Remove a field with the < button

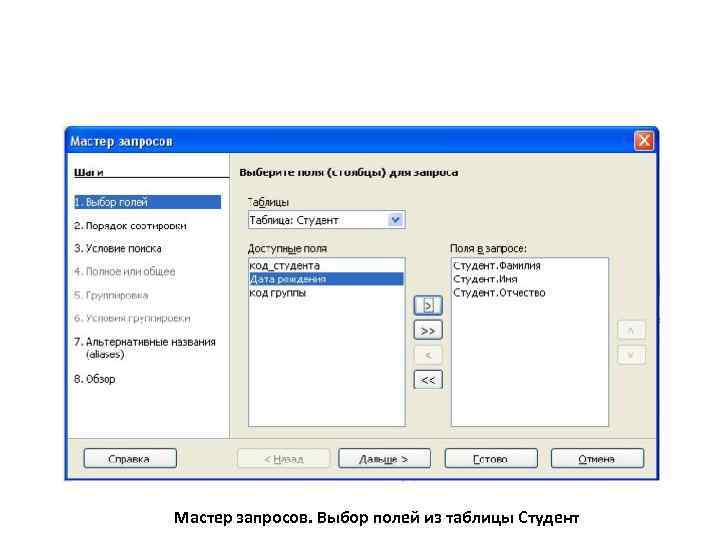[x=428, y=355]
